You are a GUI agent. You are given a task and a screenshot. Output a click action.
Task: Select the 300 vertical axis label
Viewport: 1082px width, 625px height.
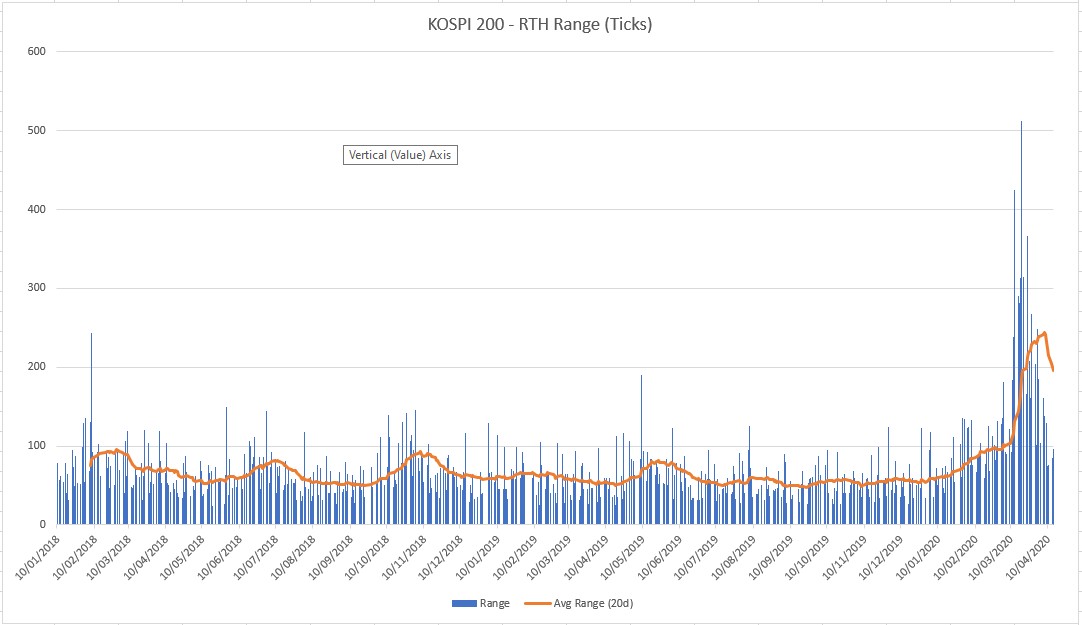pyautogui.click(x=37, y=288)
